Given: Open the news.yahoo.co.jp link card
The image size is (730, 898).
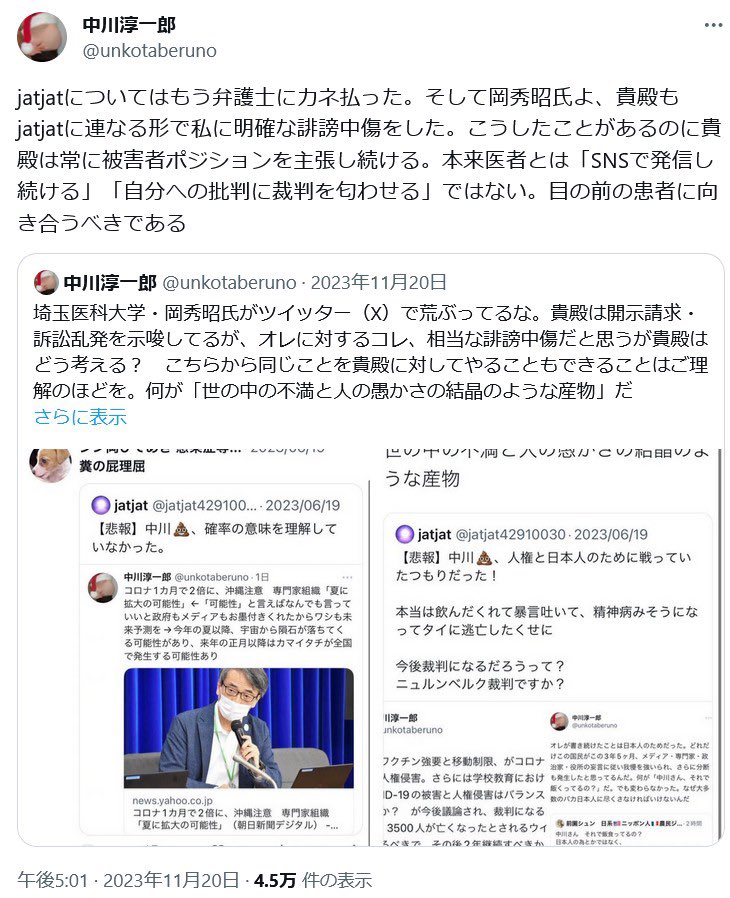Looking at the screenshot, I should [239, 812].
